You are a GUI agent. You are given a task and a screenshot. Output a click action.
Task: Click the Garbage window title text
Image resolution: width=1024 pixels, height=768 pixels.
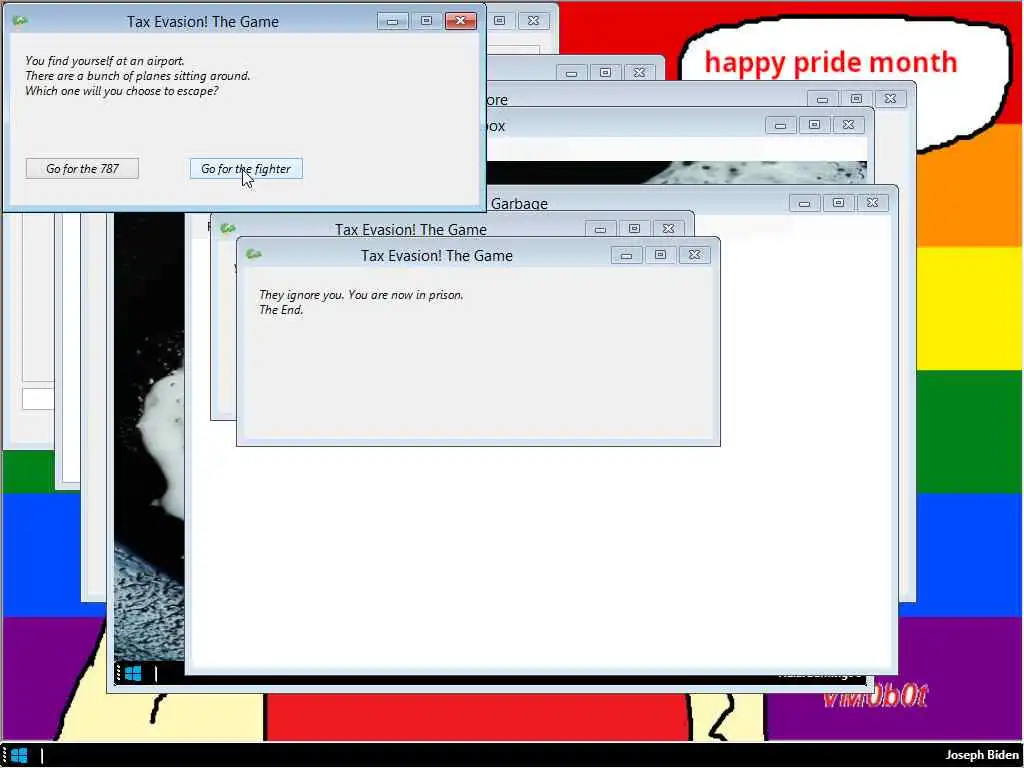(519, 204)
